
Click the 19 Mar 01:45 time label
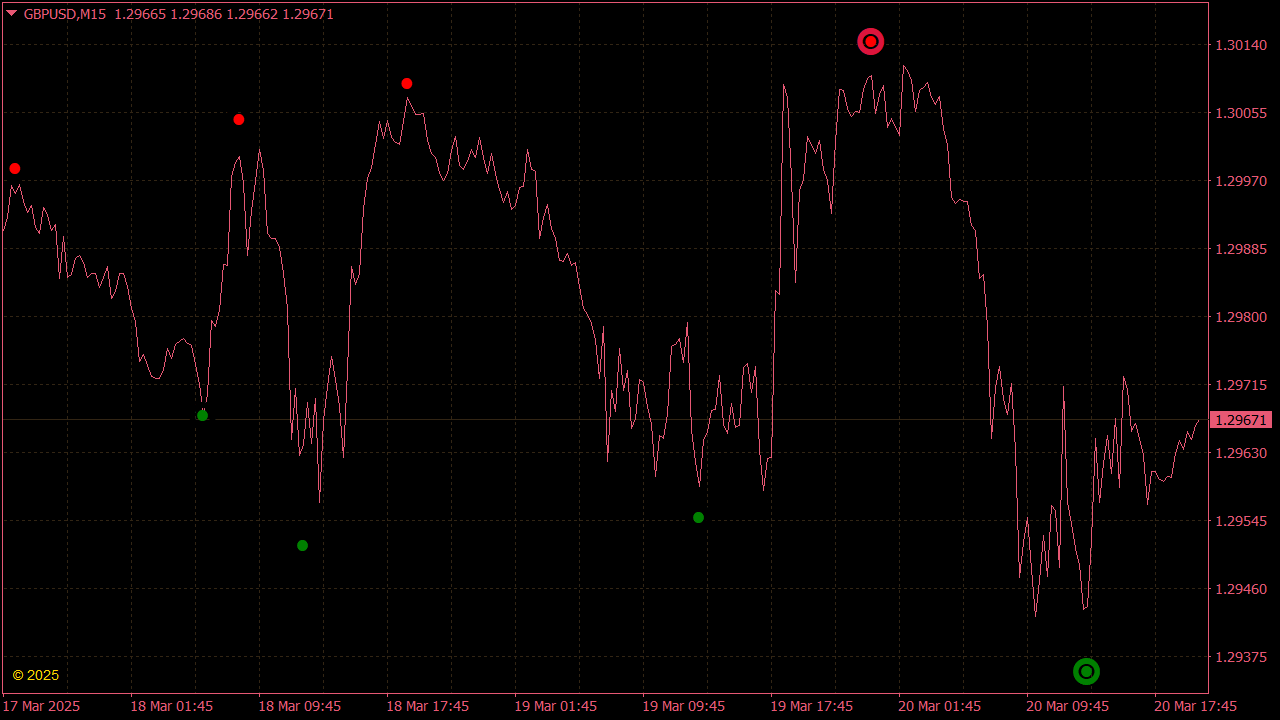556,706
